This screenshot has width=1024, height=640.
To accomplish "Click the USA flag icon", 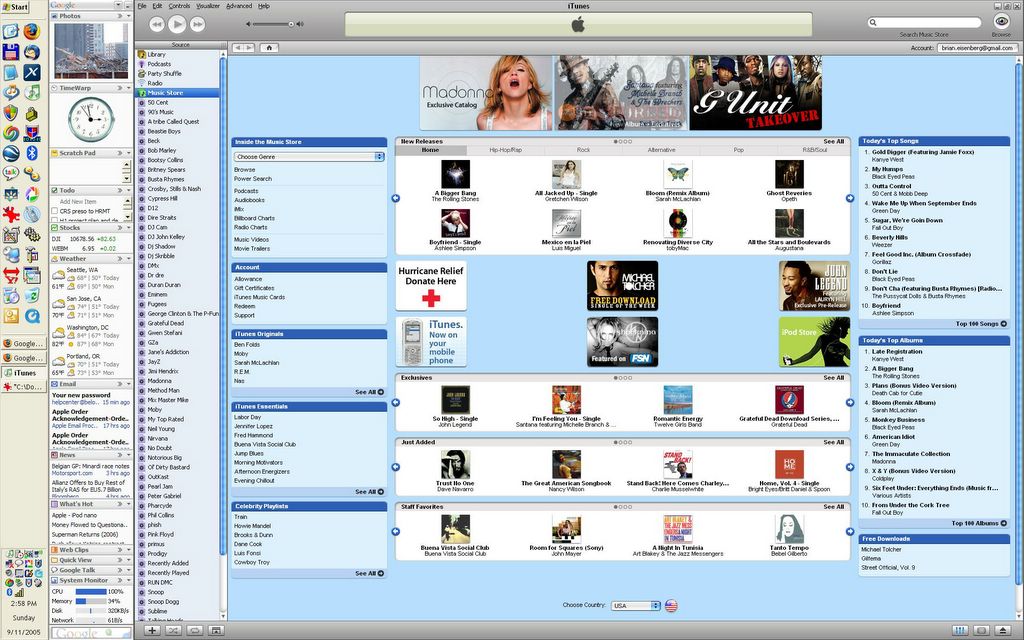I will tap(671, 605).
